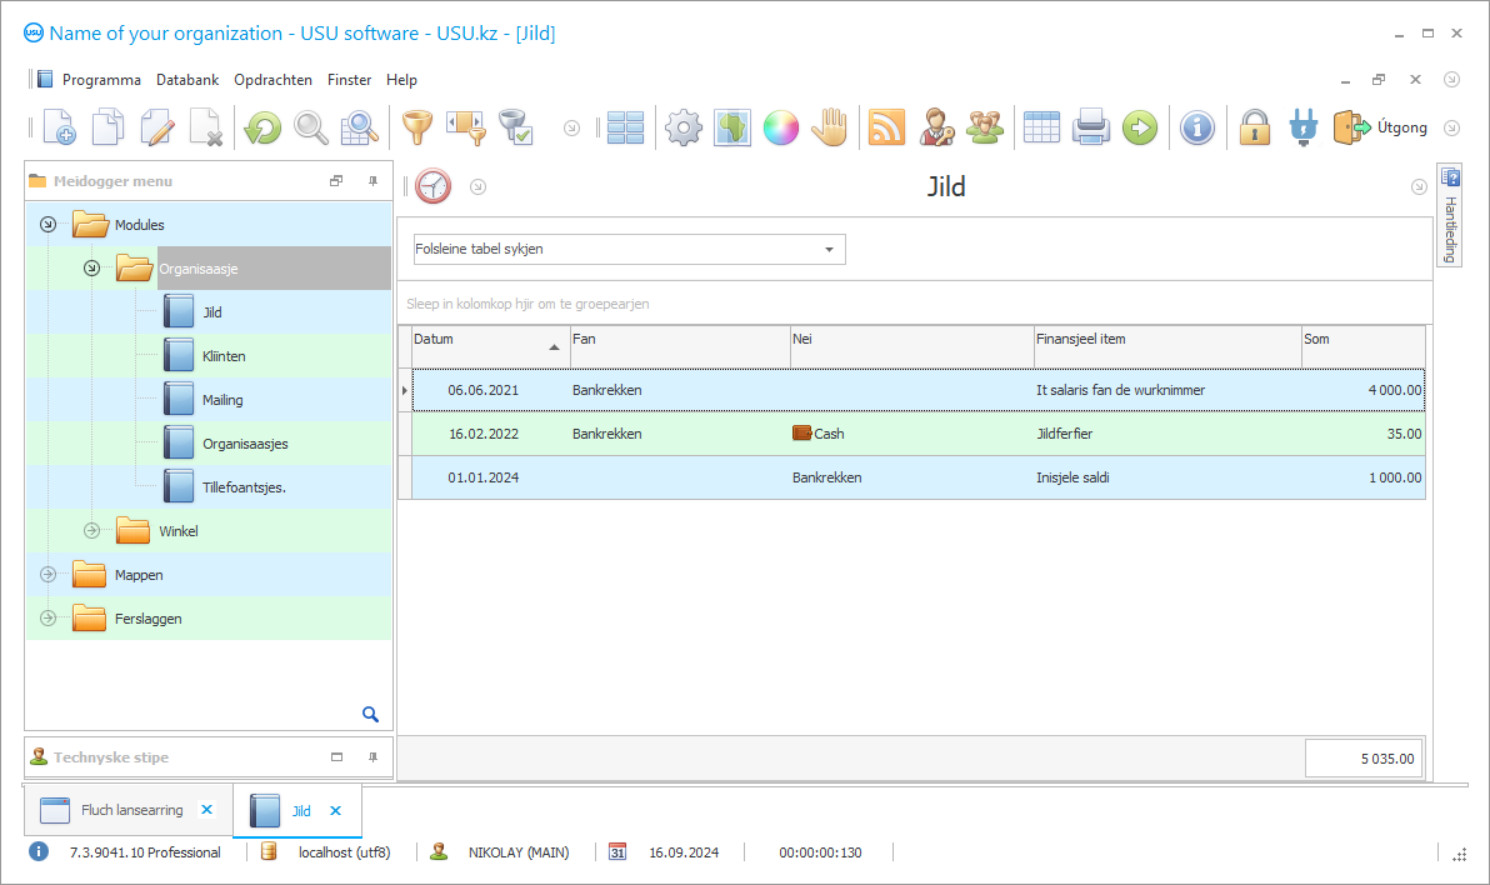Click the calendar icon in status bar
The height and width of the screenshot is (885, 1490).
[618, 852]
